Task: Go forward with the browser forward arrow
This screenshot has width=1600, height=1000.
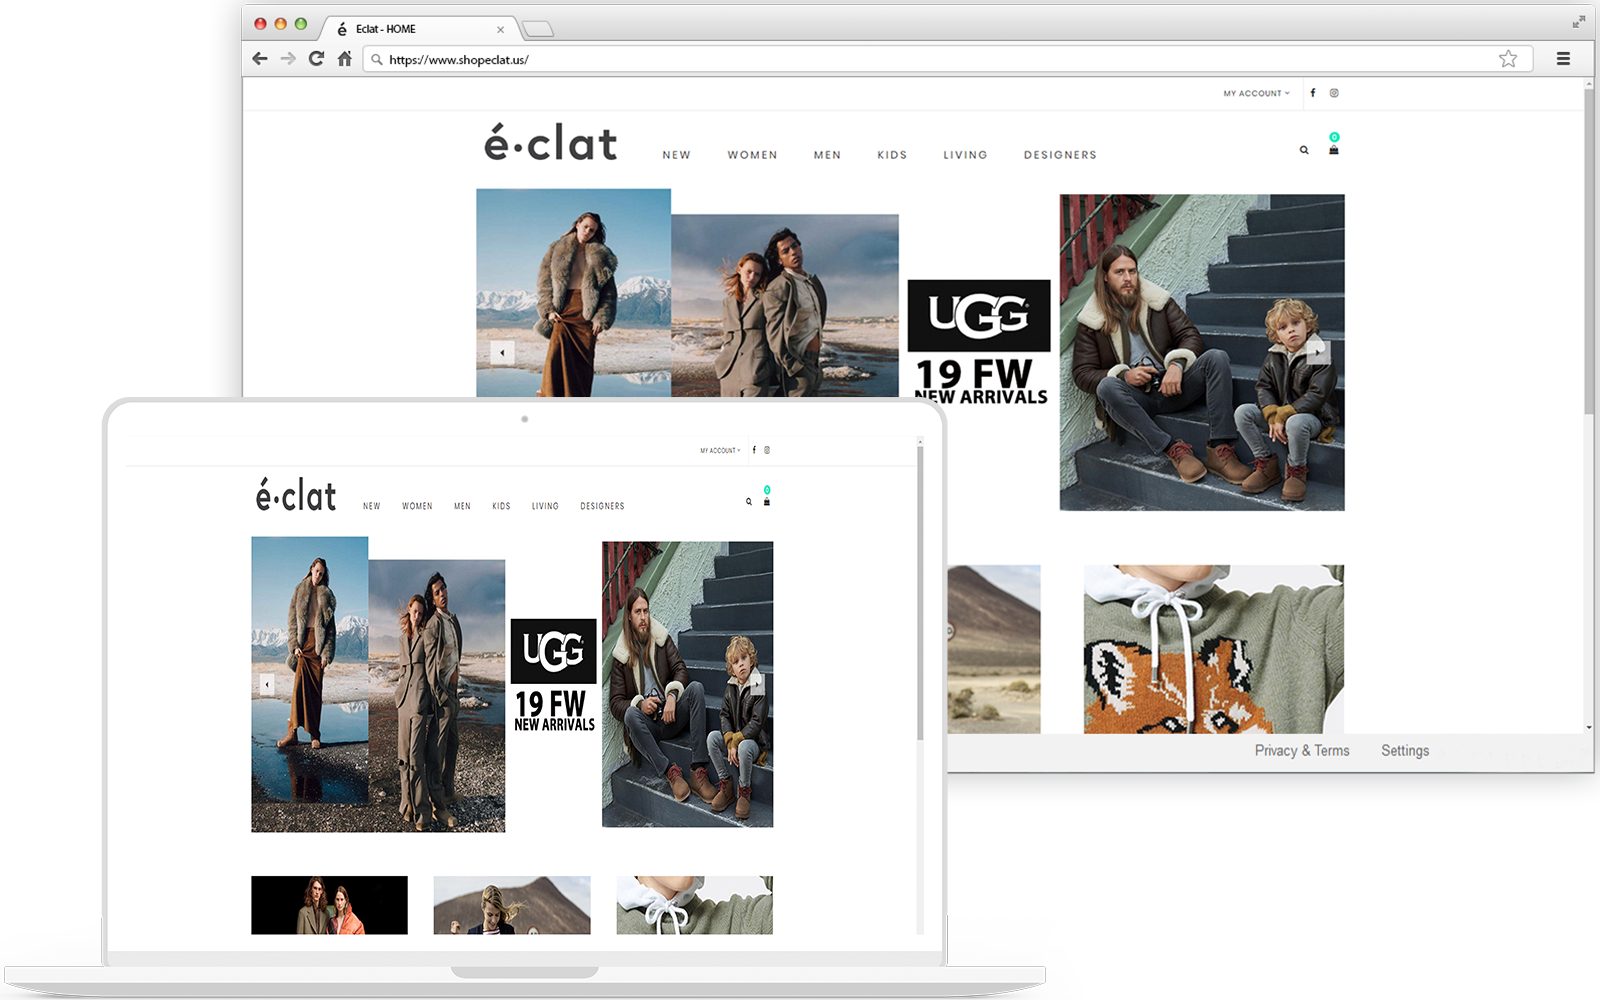Action: [288, 59]
